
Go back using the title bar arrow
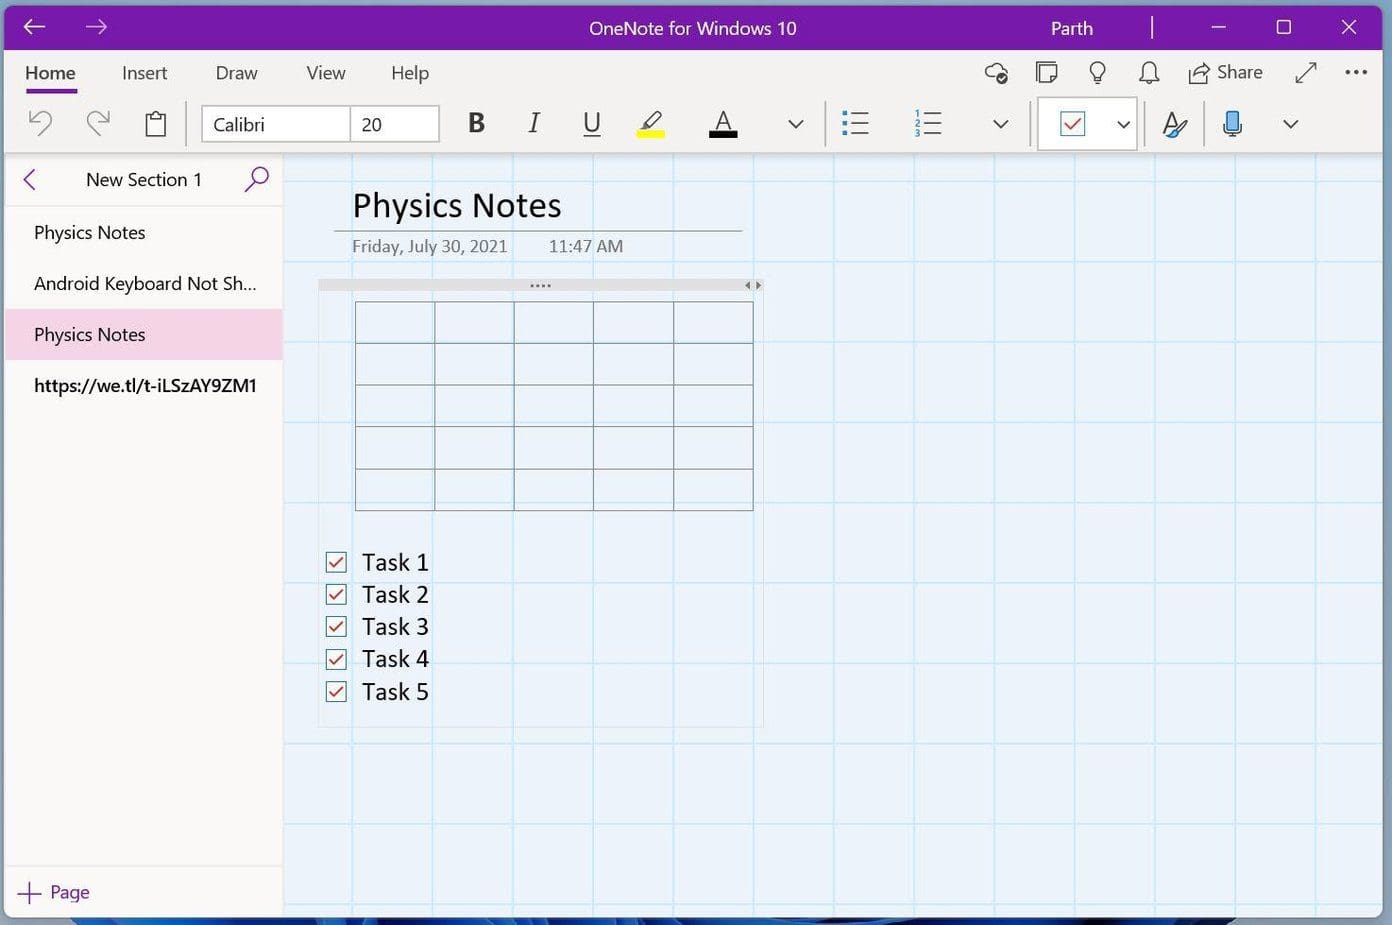(x=34, y=27)
